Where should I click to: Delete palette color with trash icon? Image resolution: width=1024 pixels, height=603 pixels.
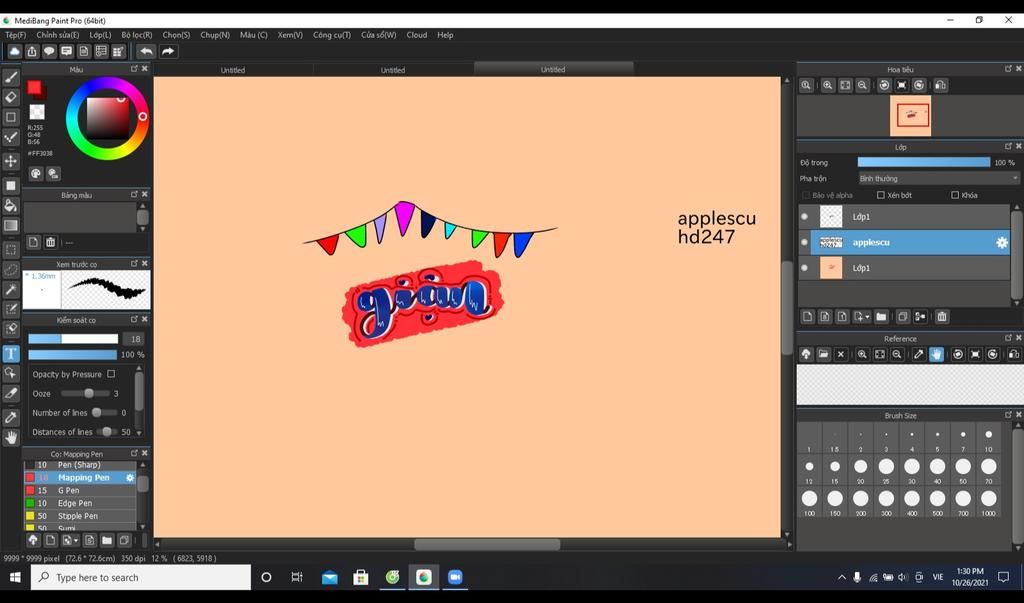[50, 242]
